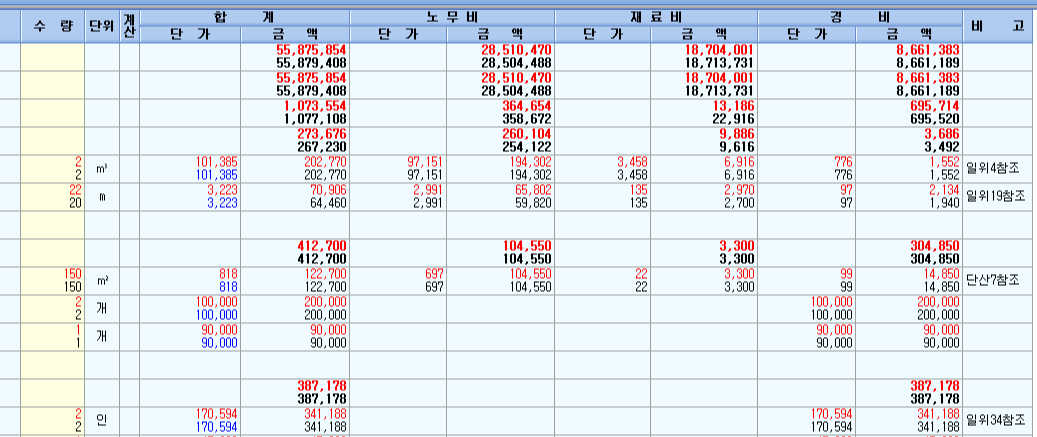The height and width of the screenshot is (437, 1037).
Task: Click the material amount 2,970
Action: click(x=704, y=197)
